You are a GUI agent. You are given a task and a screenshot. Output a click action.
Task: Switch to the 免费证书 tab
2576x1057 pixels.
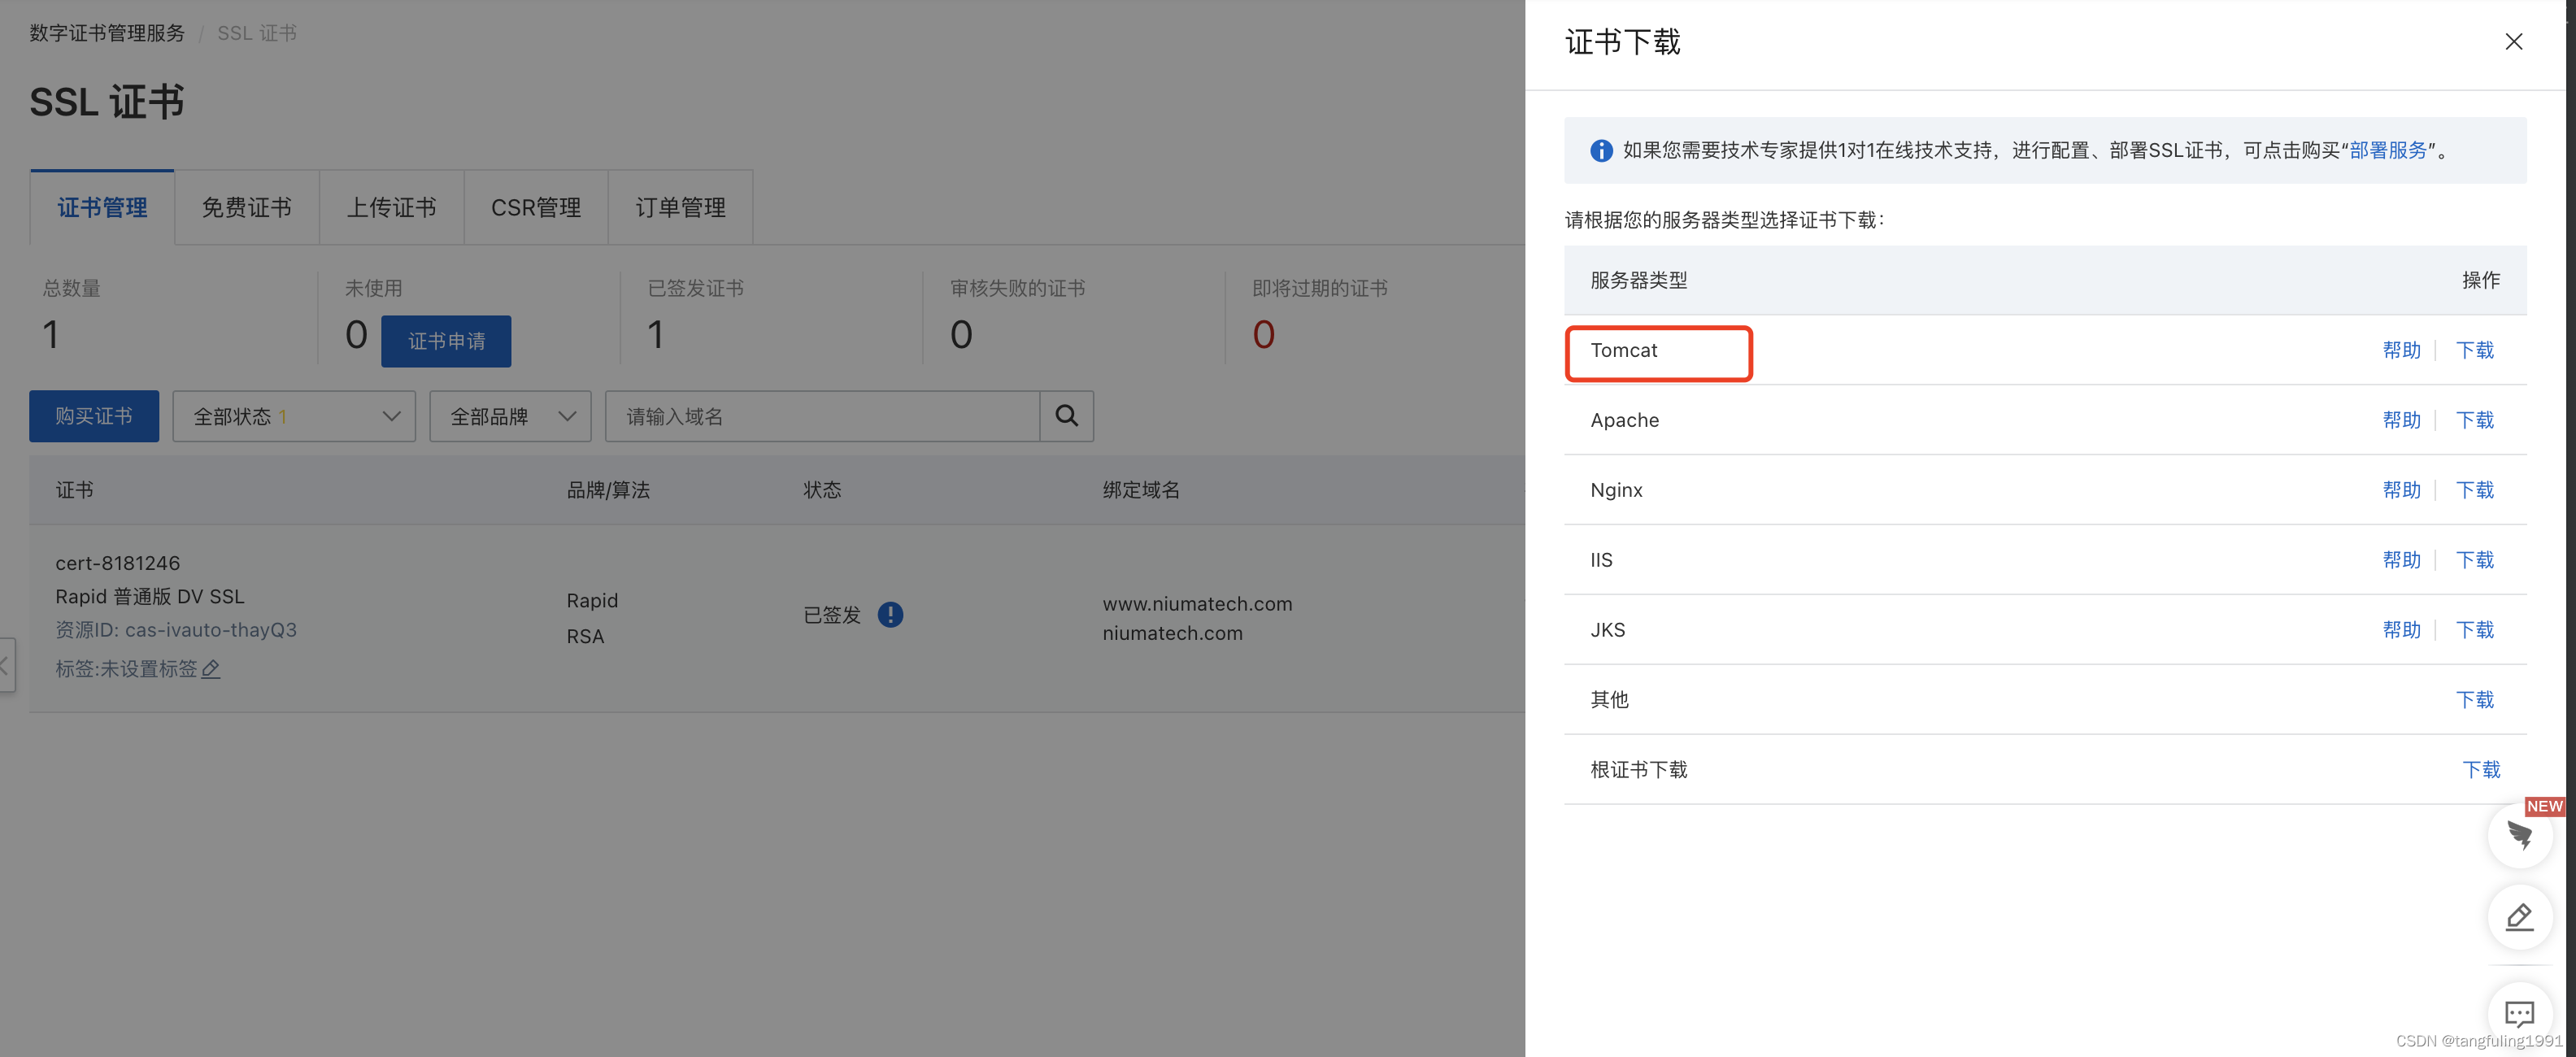(x=247, y=207)
